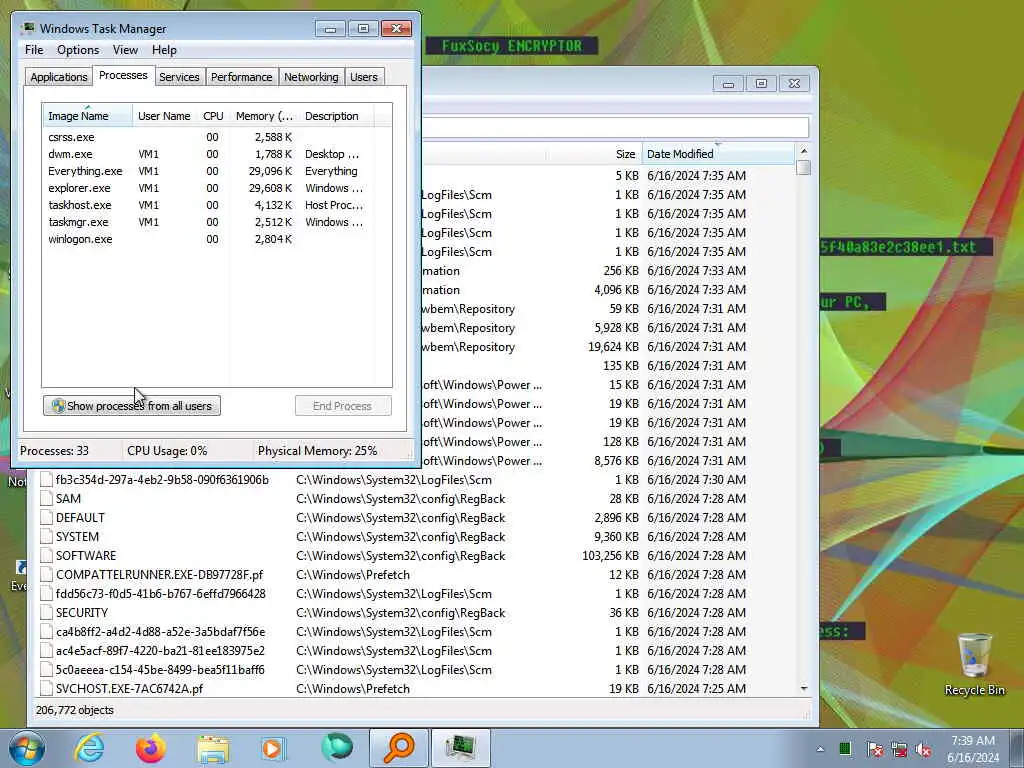This screenshot has height=768, width=1024.
Task: Click the Everything vertical scrollbar thumb
Action: click(x=804, y=167)
